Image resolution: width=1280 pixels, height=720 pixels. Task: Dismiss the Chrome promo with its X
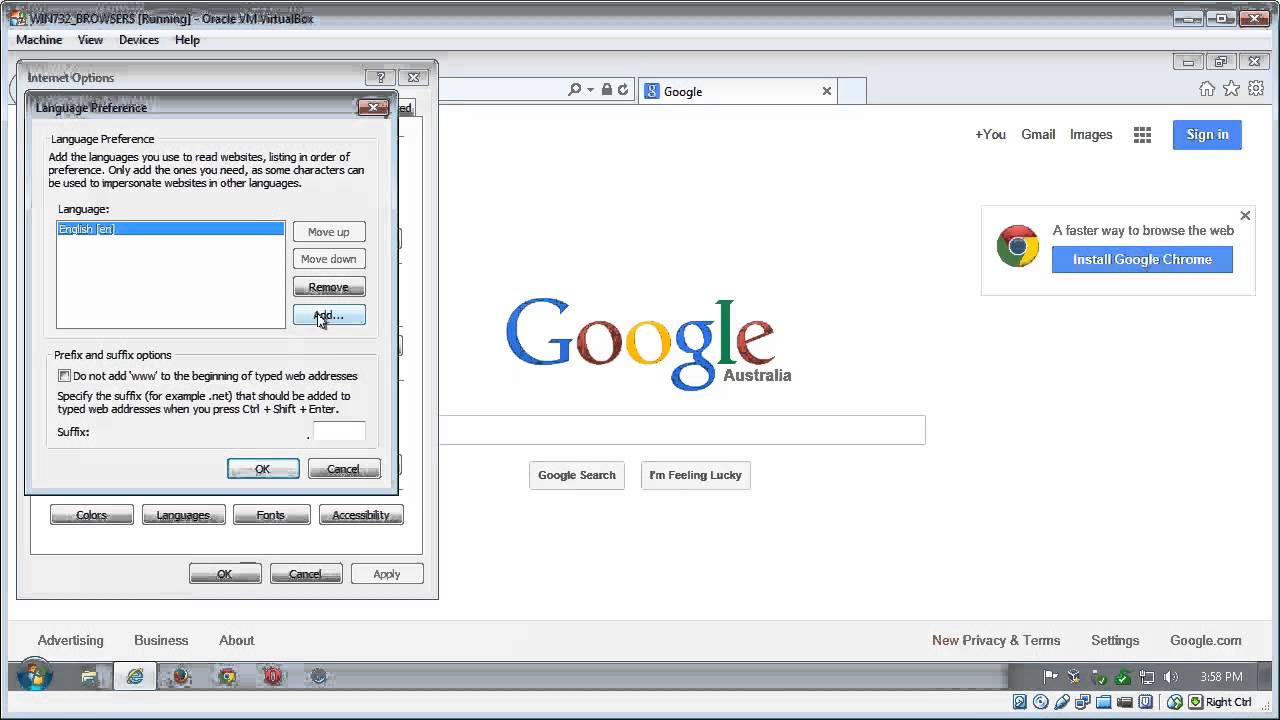coord(1245,215)
